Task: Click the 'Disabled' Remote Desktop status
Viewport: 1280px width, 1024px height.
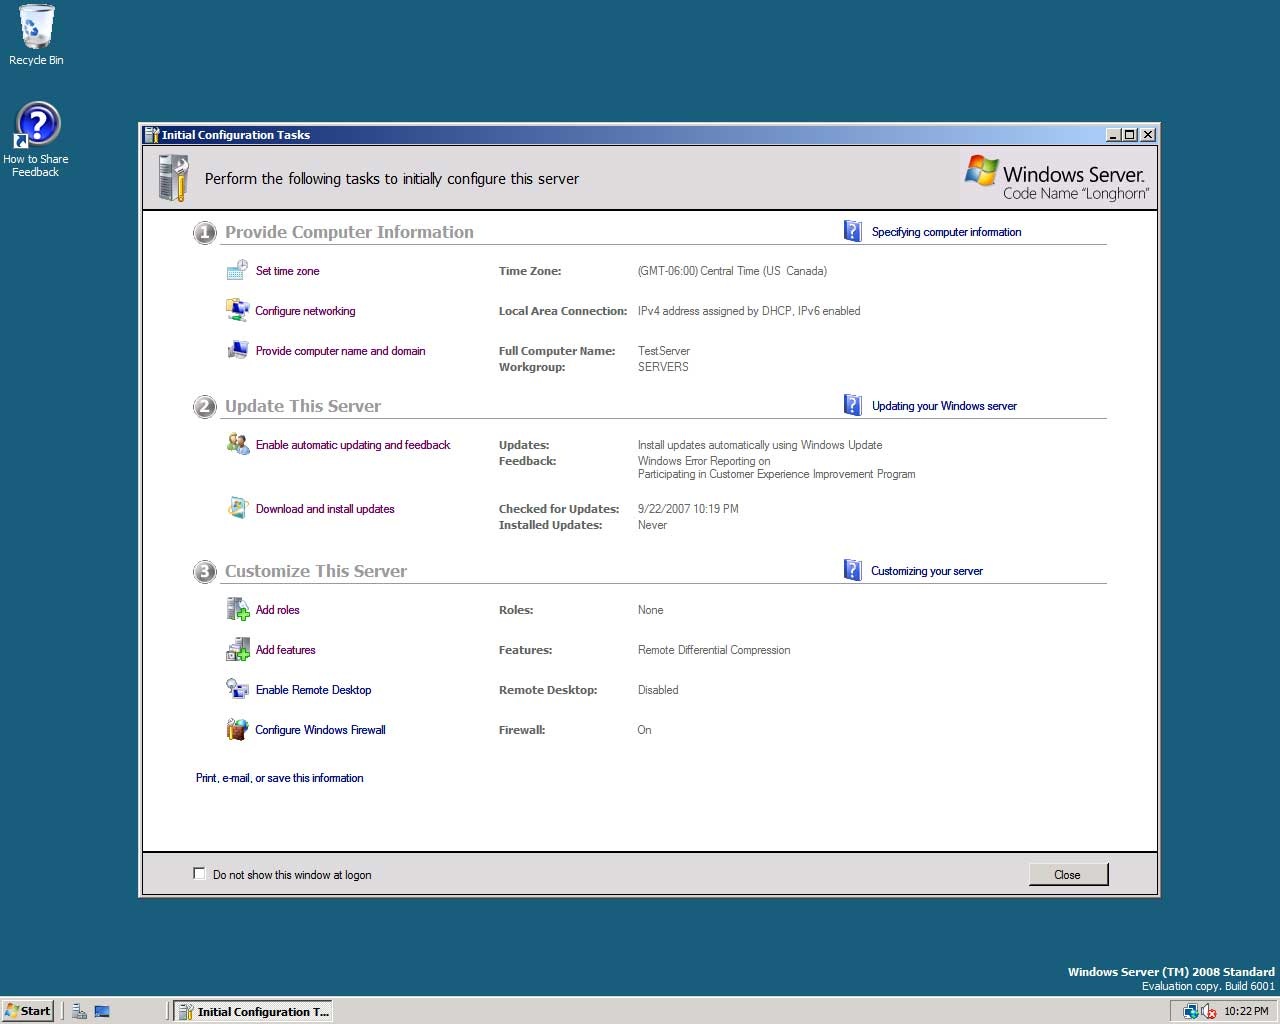Action: 658,690
